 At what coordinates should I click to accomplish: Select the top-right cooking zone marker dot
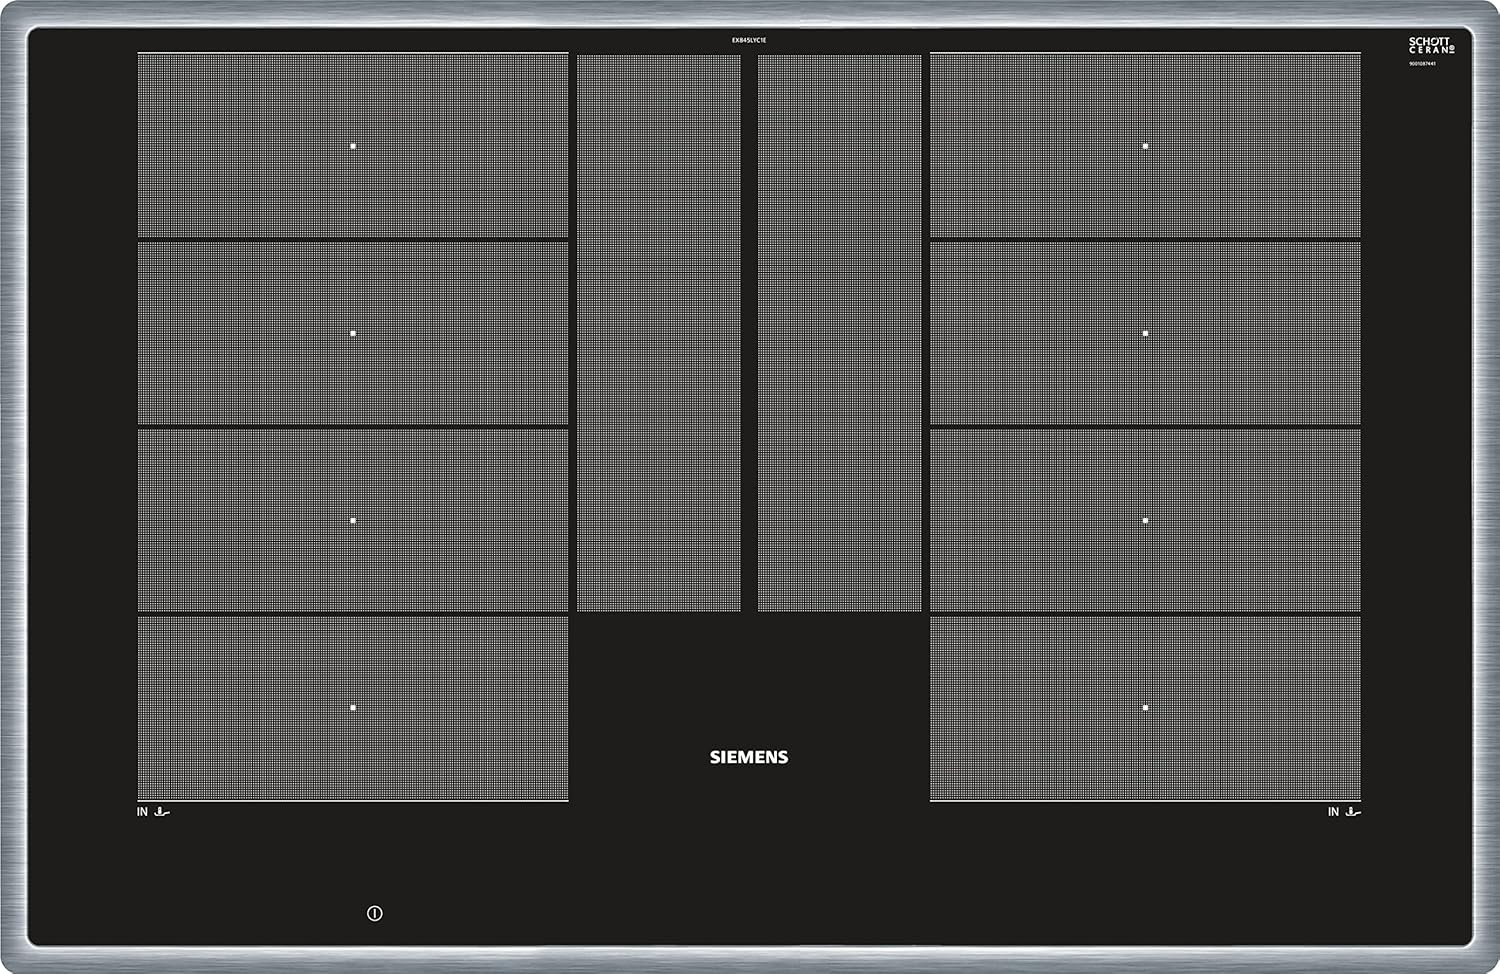[1146, 145]
